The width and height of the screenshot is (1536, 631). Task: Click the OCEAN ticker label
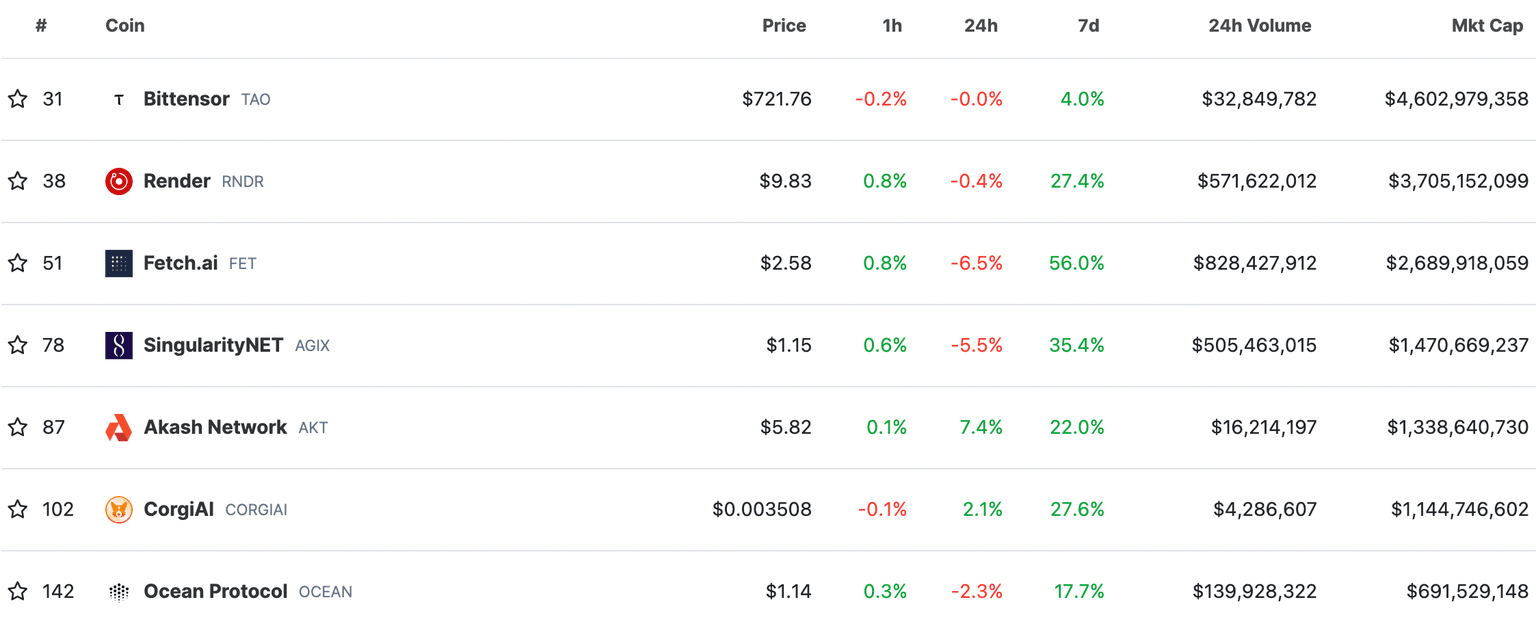click(325, 591)
